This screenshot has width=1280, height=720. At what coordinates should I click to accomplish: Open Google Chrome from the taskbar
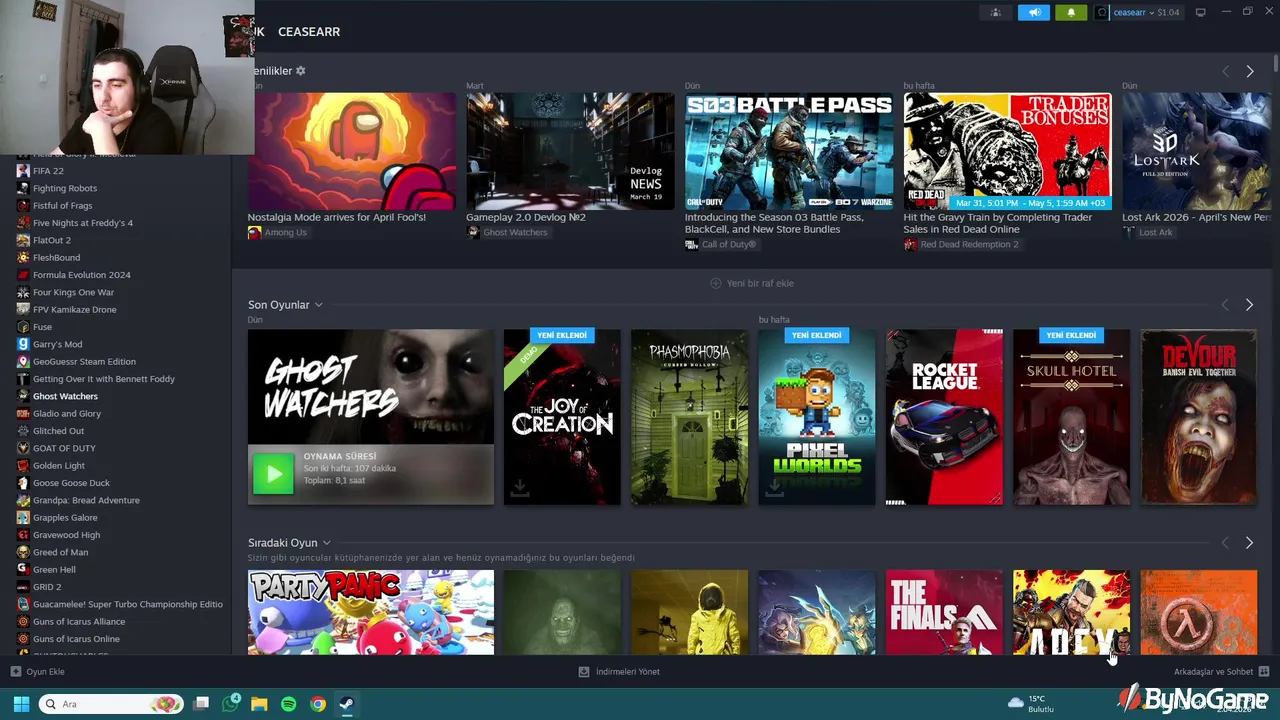point(317,704)
